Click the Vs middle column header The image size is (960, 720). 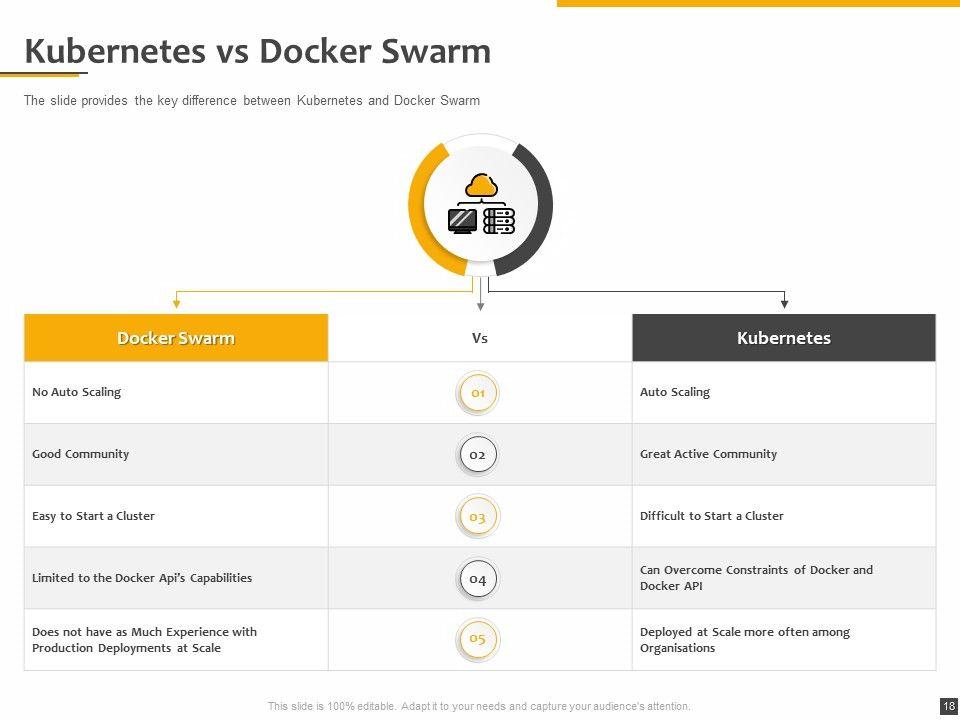point(480,338)
